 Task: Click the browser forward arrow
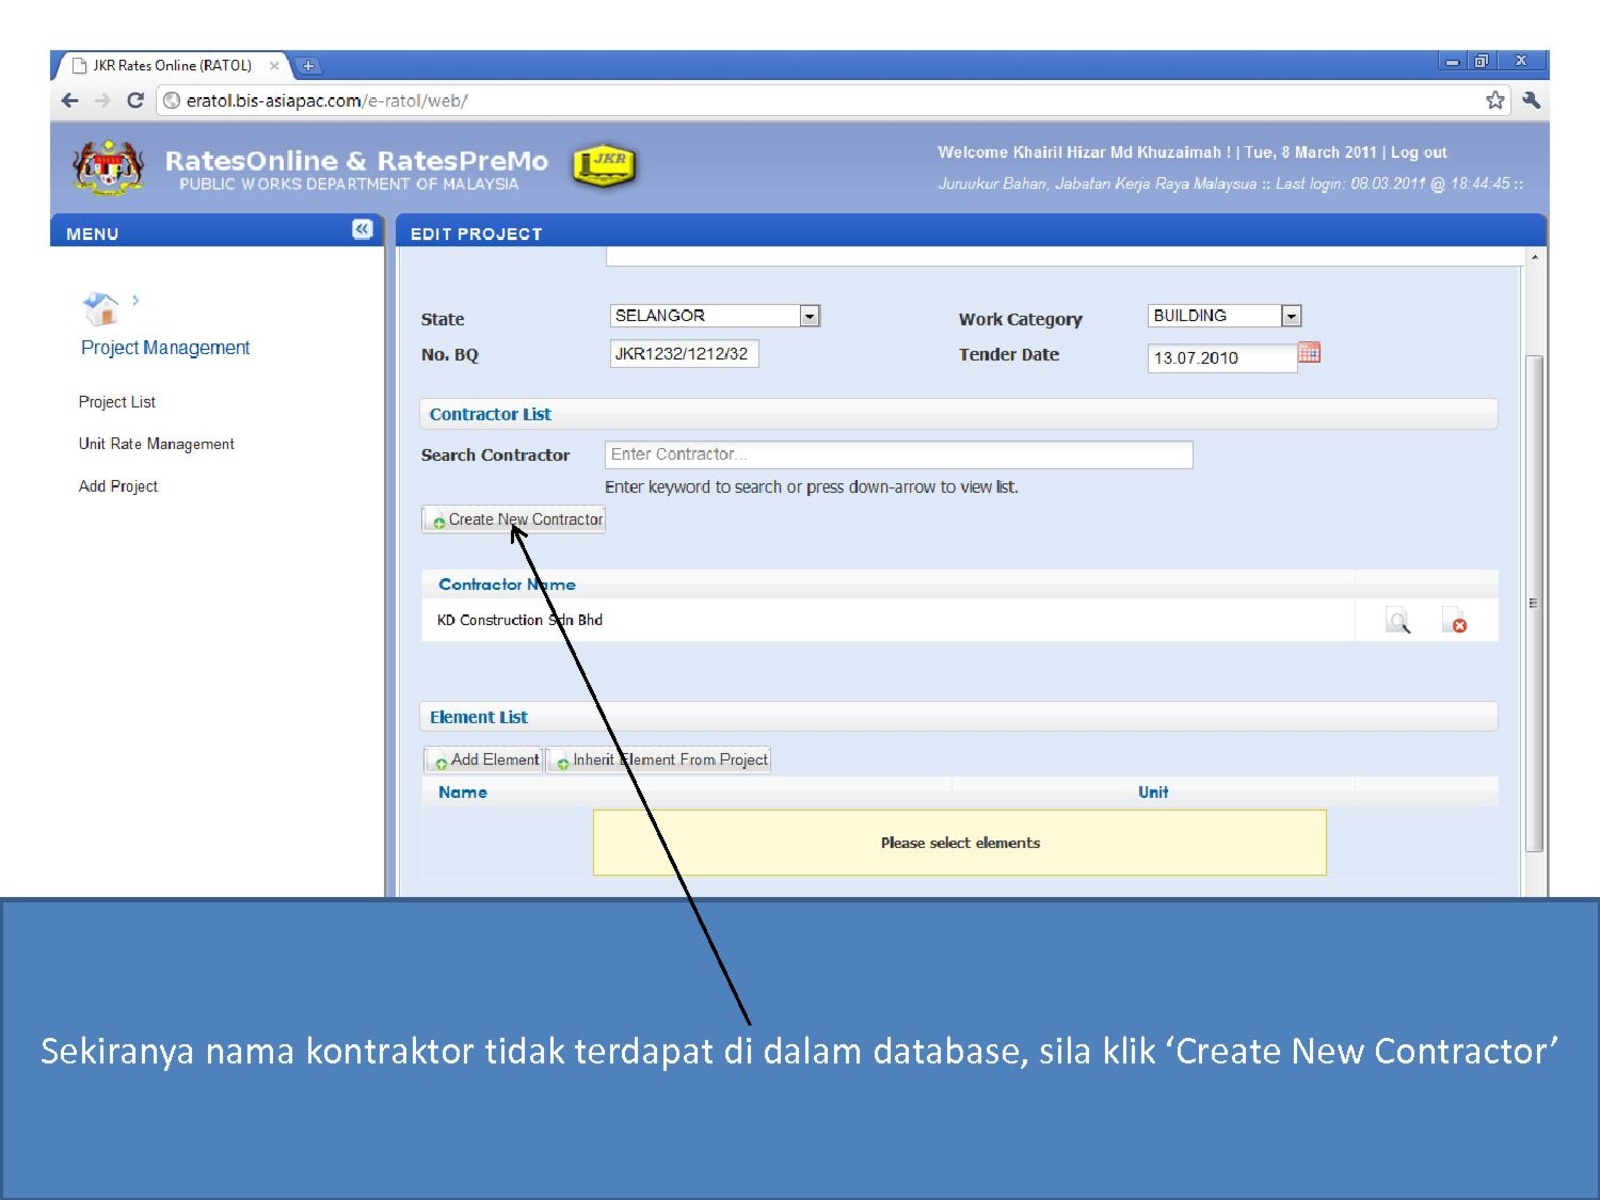coord(102,101)
